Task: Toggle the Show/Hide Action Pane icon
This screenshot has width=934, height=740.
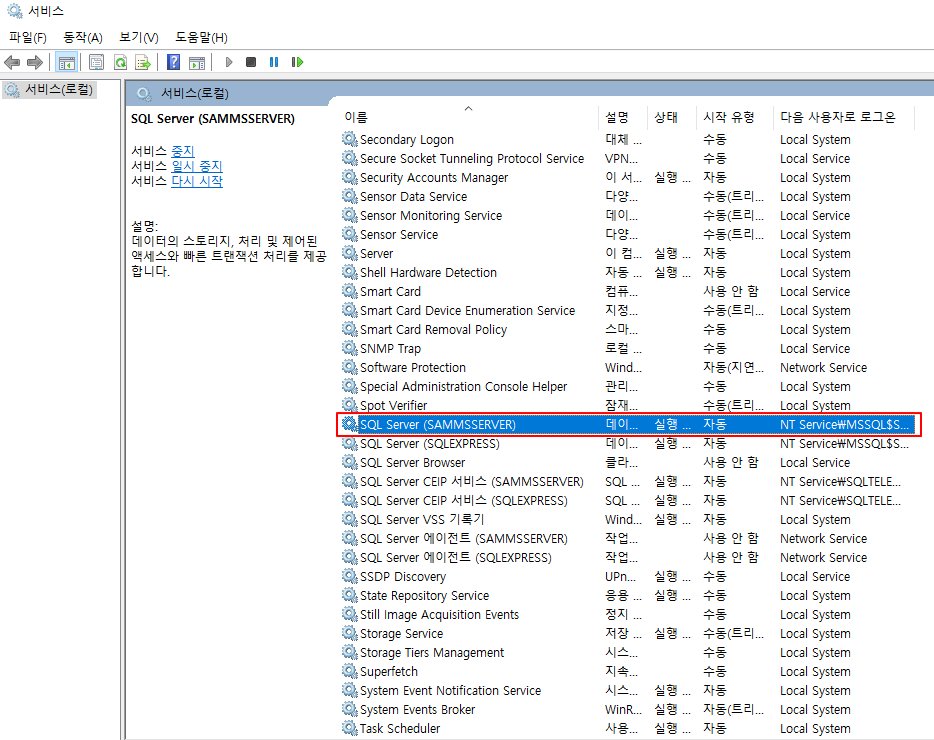Action: coord(197,62)
